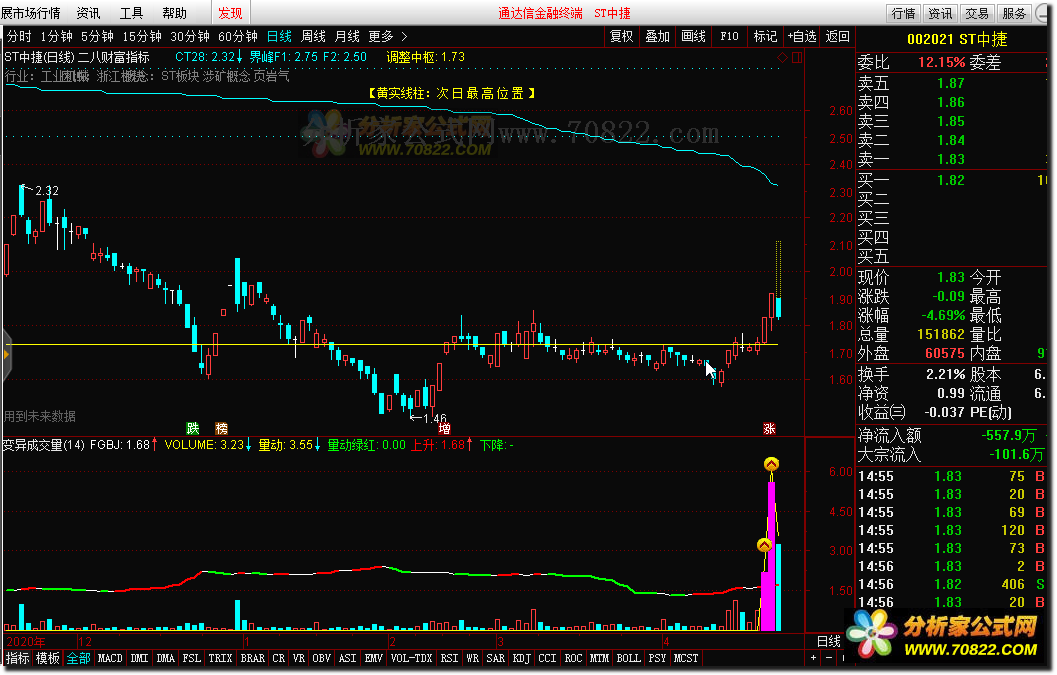Viewport: 1057px width, 675px height.
Task: Open the 工具 menu
Action: [x=131, y=13]
